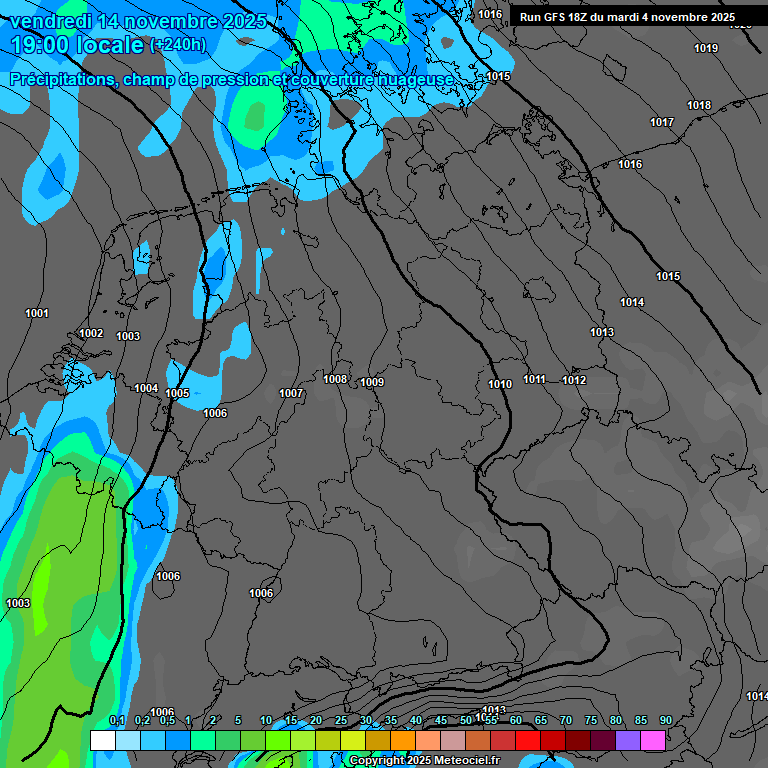
Task: Click the 1005 isobar label
Action: (x=178, y=394)
